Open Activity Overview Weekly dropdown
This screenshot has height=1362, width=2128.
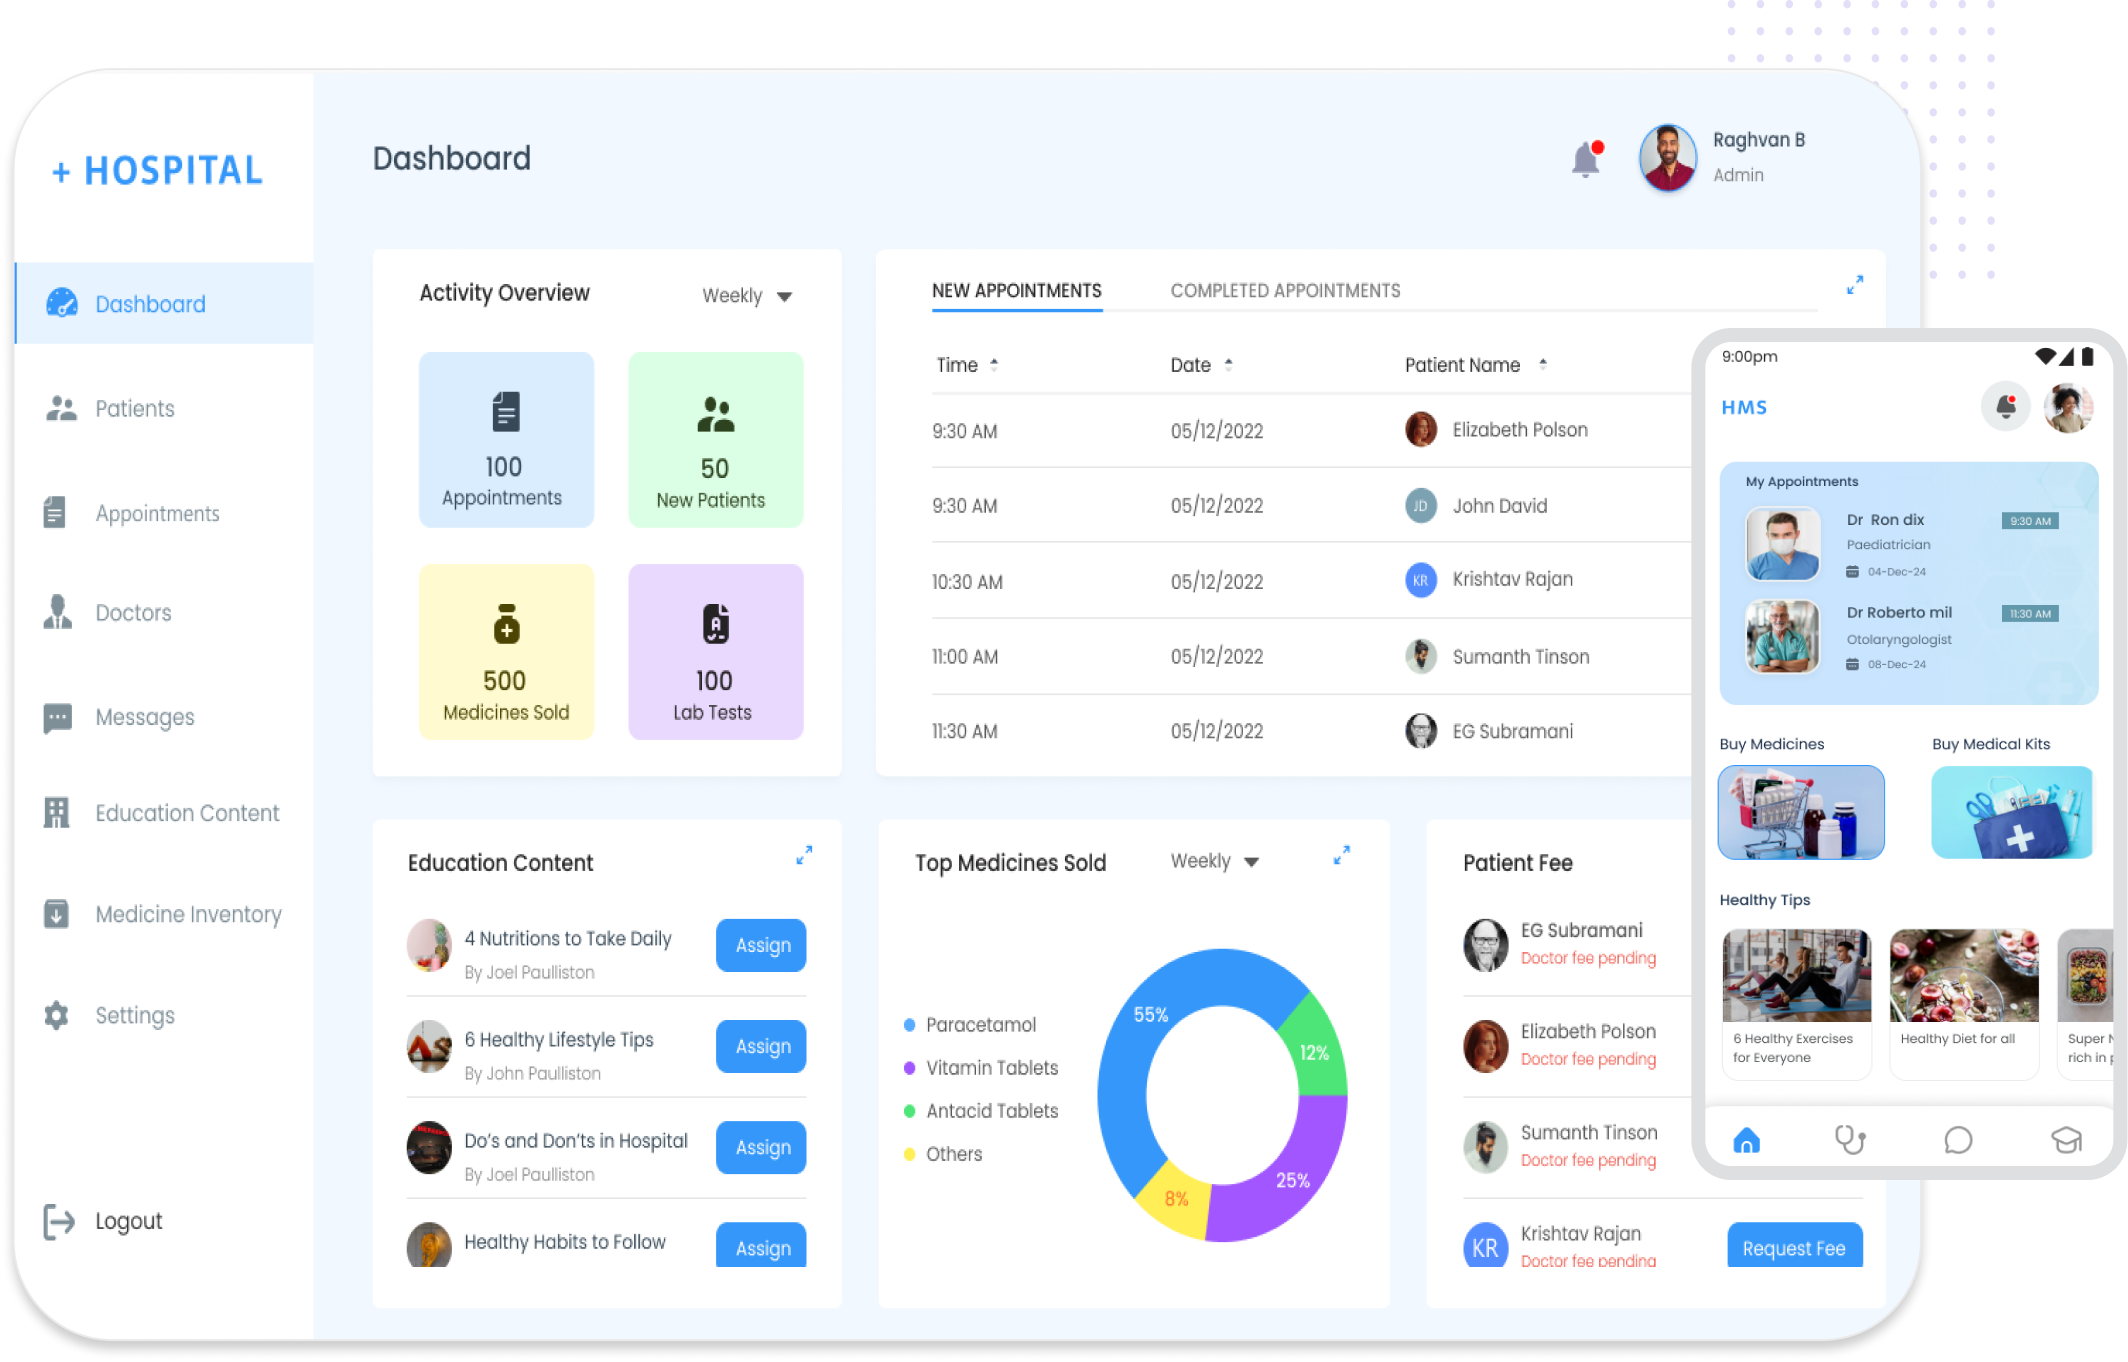747,296
